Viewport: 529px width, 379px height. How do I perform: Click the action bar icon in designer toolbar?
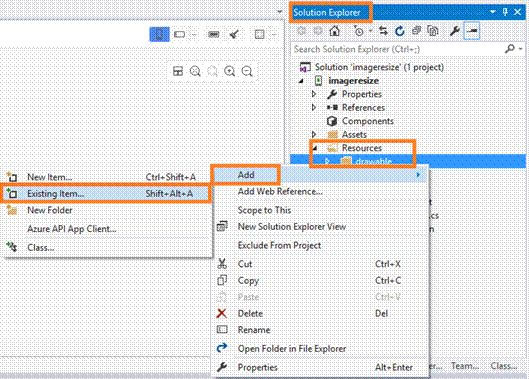(214, 34)
